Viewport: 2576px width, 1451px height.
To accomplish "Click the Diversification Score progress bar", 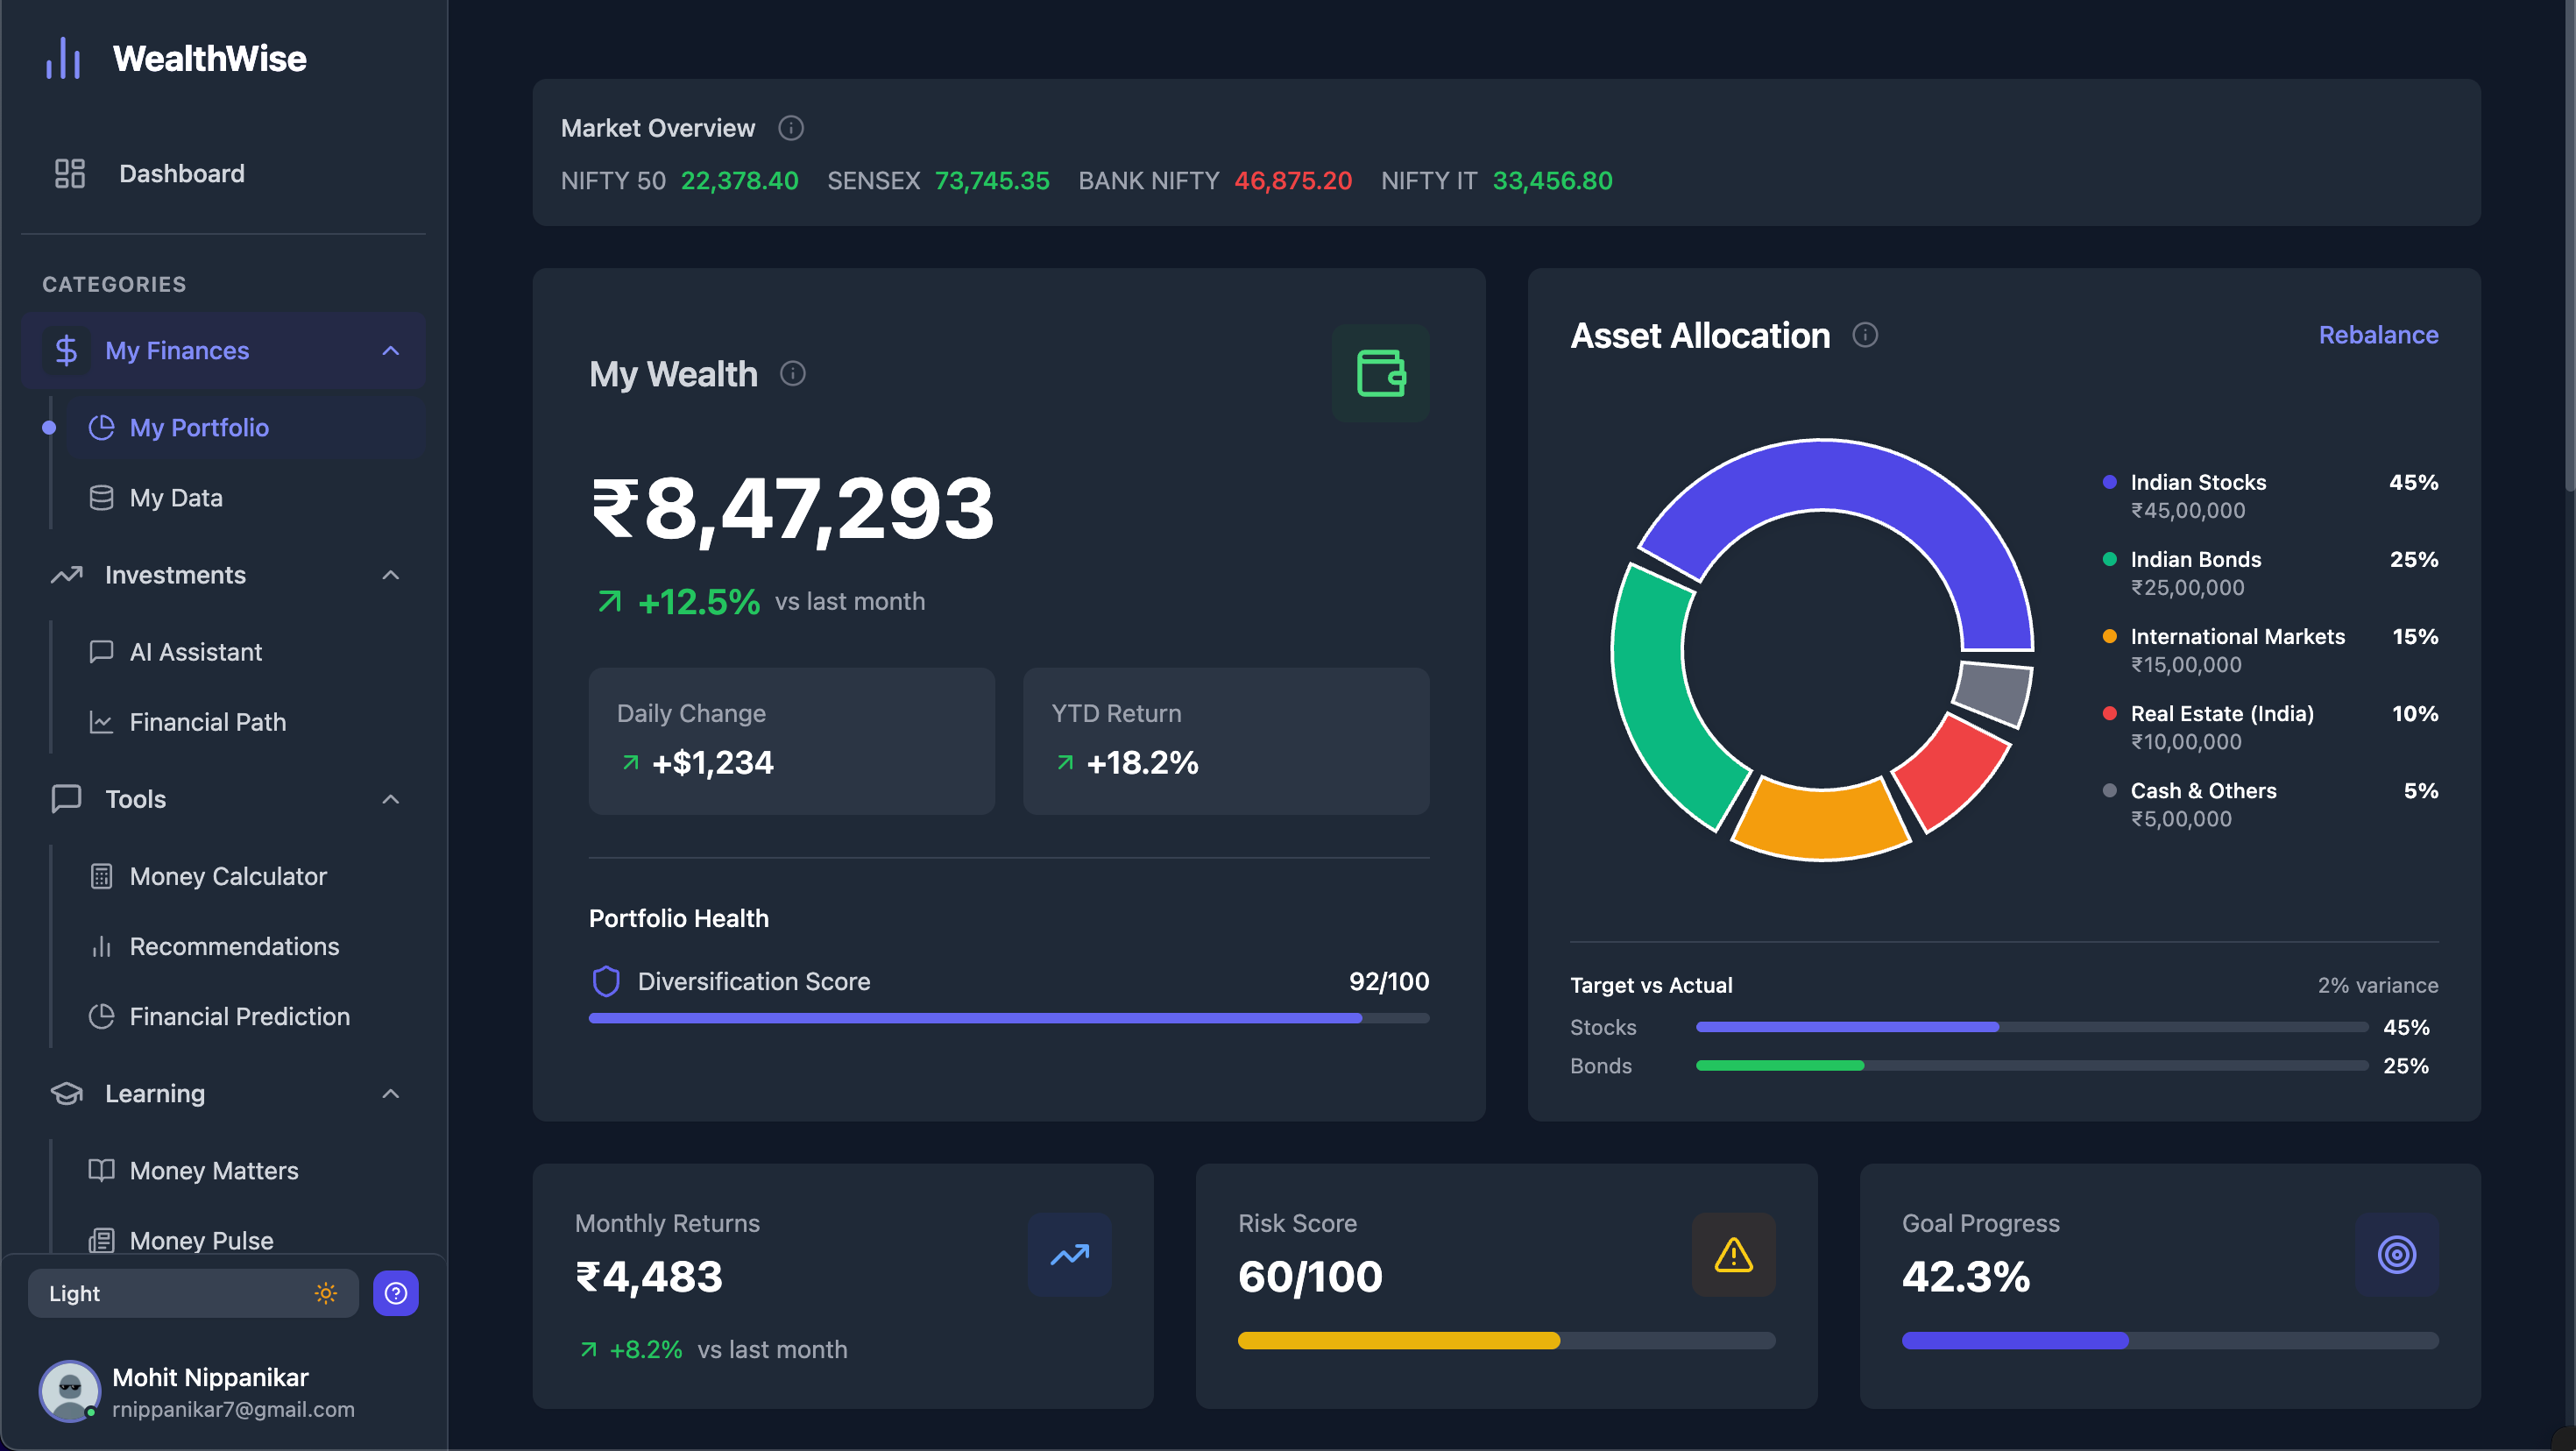I will point(1008,1018).
